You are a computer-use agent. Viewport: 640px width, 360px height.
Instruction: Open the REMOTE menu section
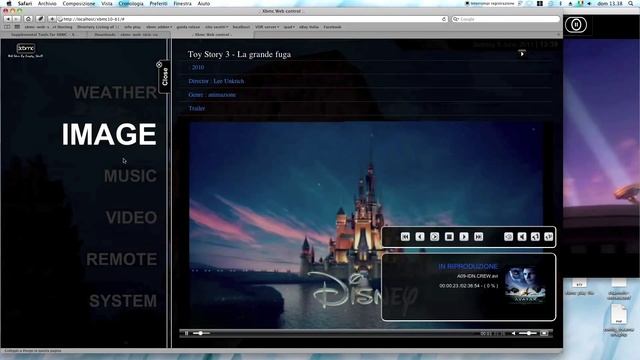(122, 259)
